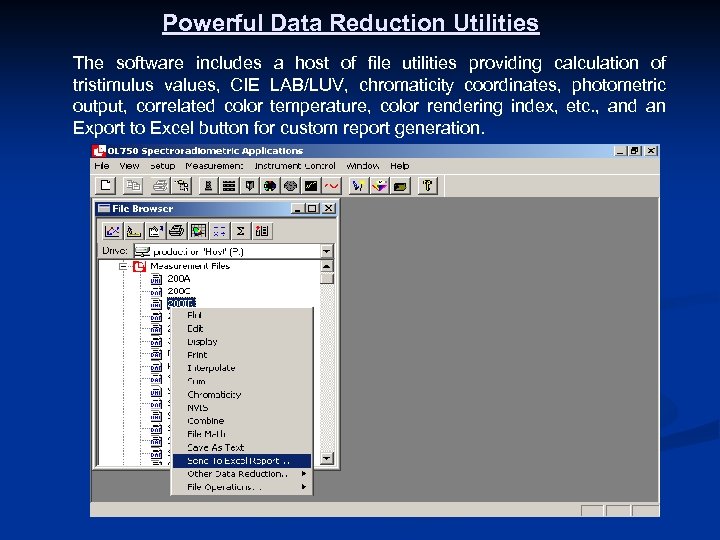Choose Sum from the context menu
Screen dimensions: 720x540
click(x=242, y=381)
